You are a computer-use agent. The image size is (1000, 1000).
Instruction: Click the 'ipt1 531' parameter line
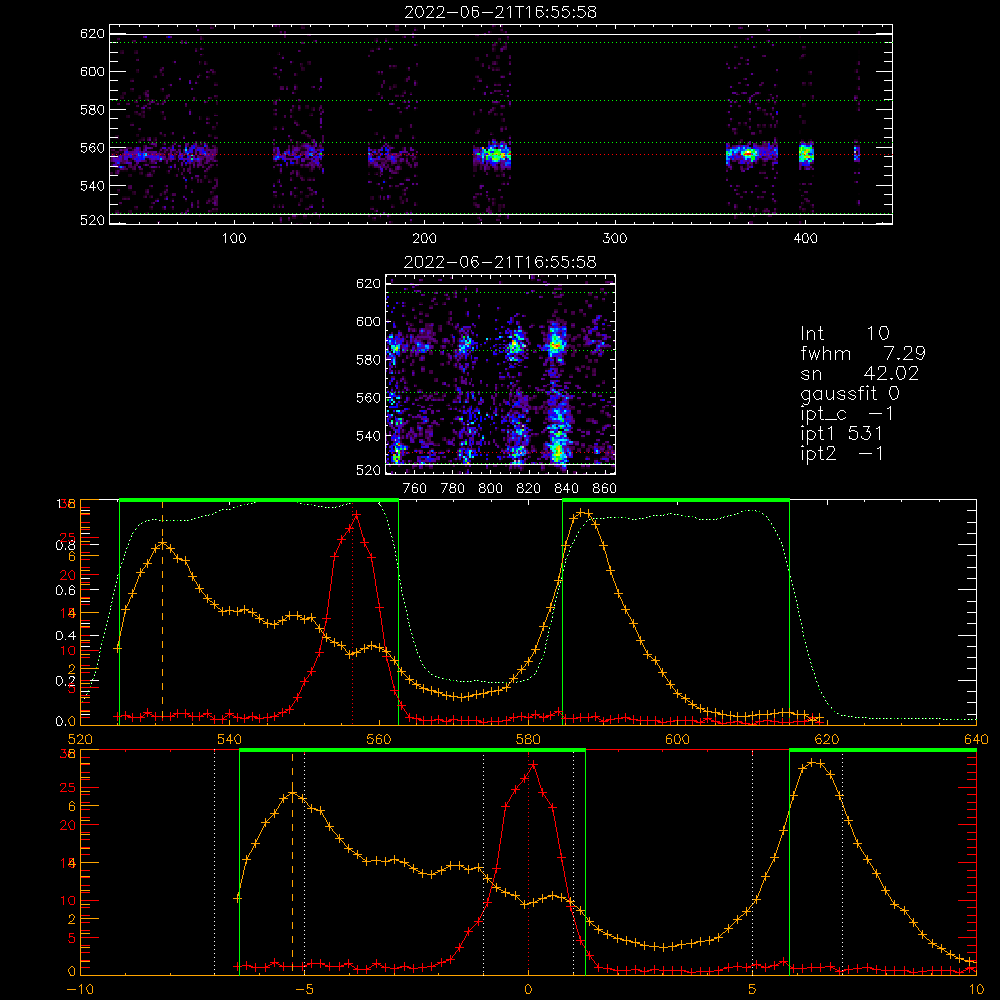(842, 434)
